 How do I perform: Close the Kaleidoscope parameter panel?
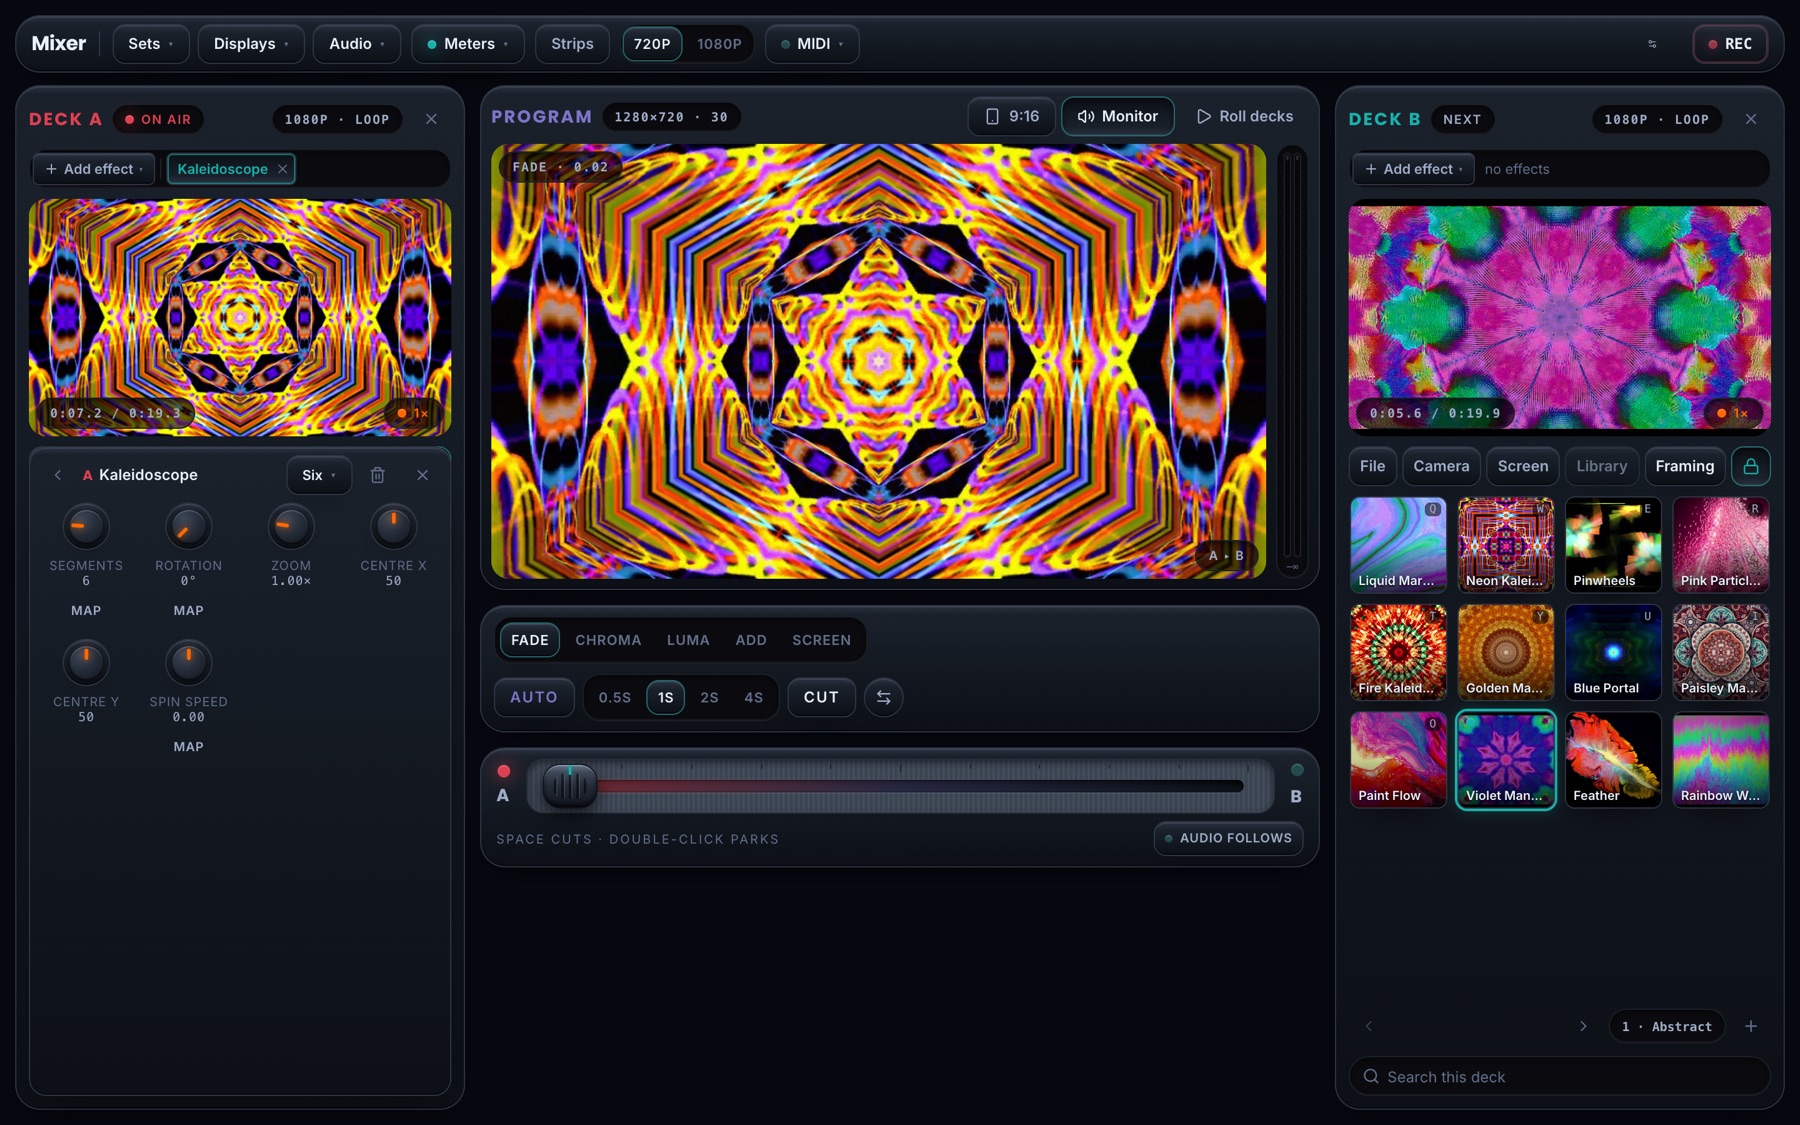pyautogui.click(x=423, y=475)
